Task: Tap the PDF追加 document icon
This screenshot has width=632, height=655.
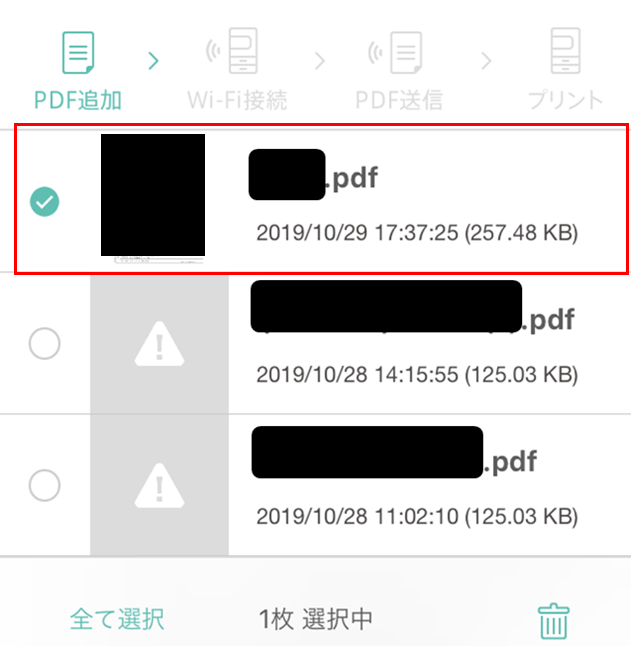Action: (78, 53)
